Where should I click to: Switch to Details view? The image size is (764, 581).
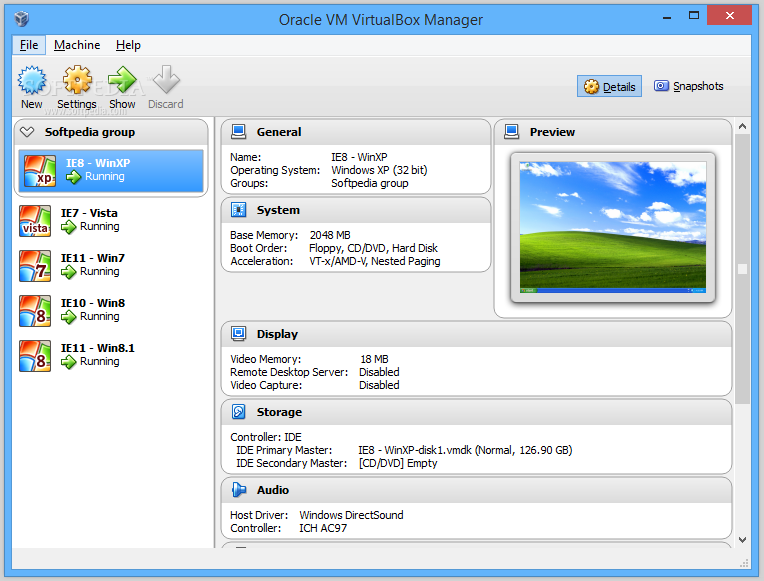[609, 86]
